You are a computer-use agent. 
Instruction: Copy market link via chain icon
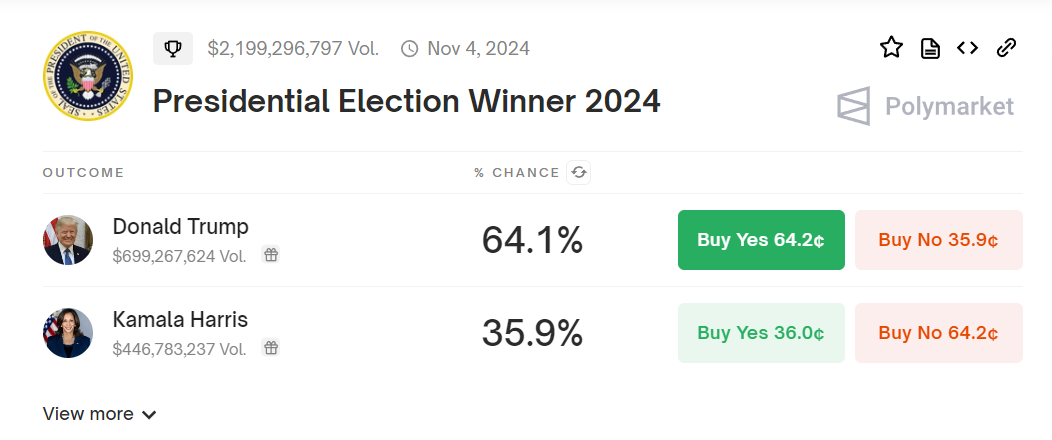click(1006, 48)
